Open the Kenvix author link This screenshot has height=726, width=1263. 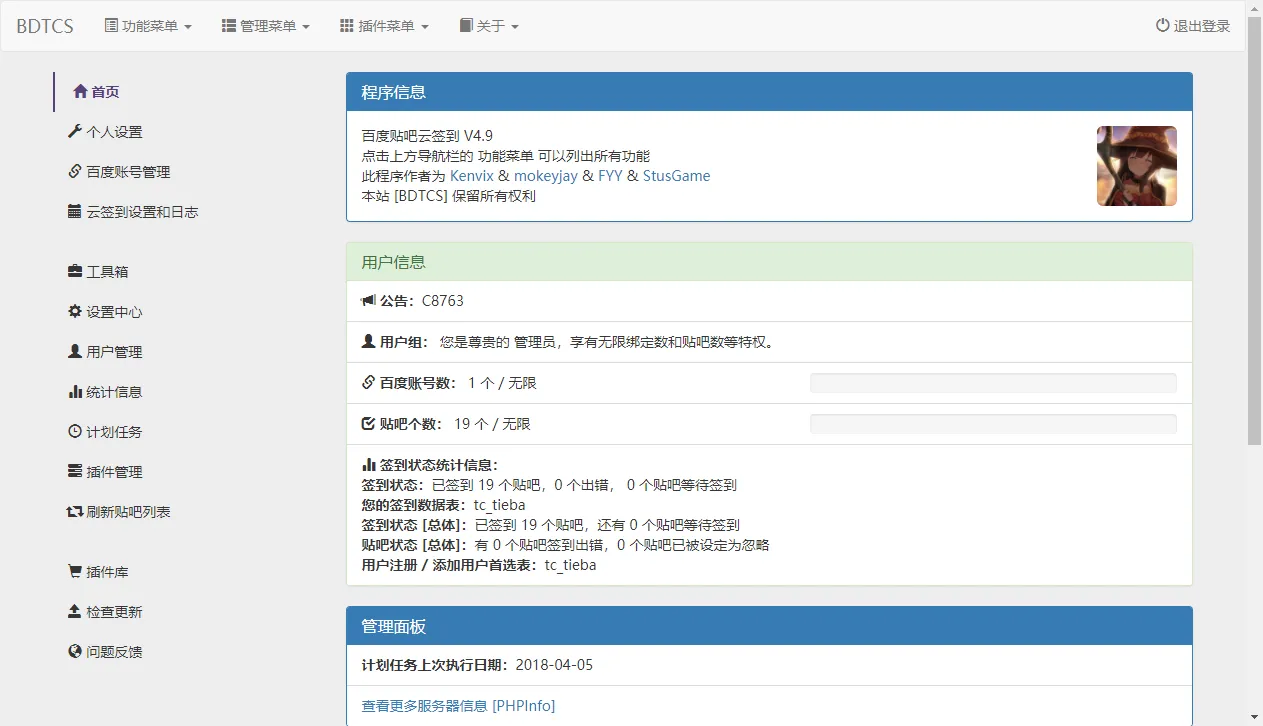[x=472, y=176]
